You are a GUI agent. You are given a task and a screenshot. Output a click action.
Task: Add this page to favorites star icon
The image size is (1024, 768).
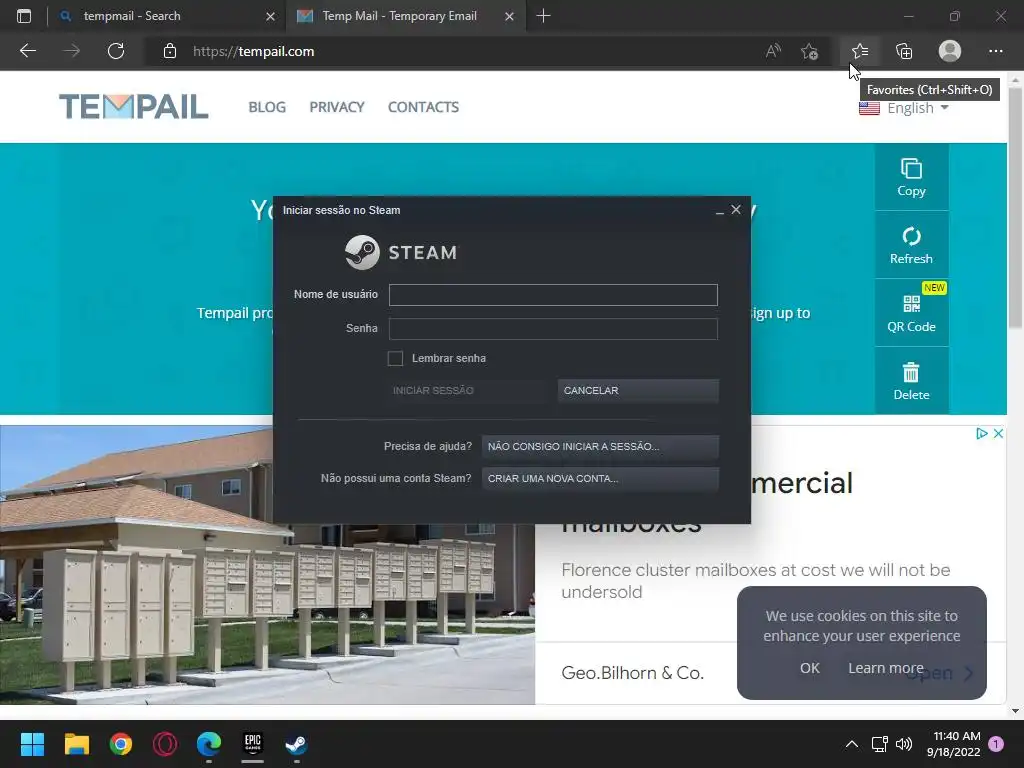point(809,51)
